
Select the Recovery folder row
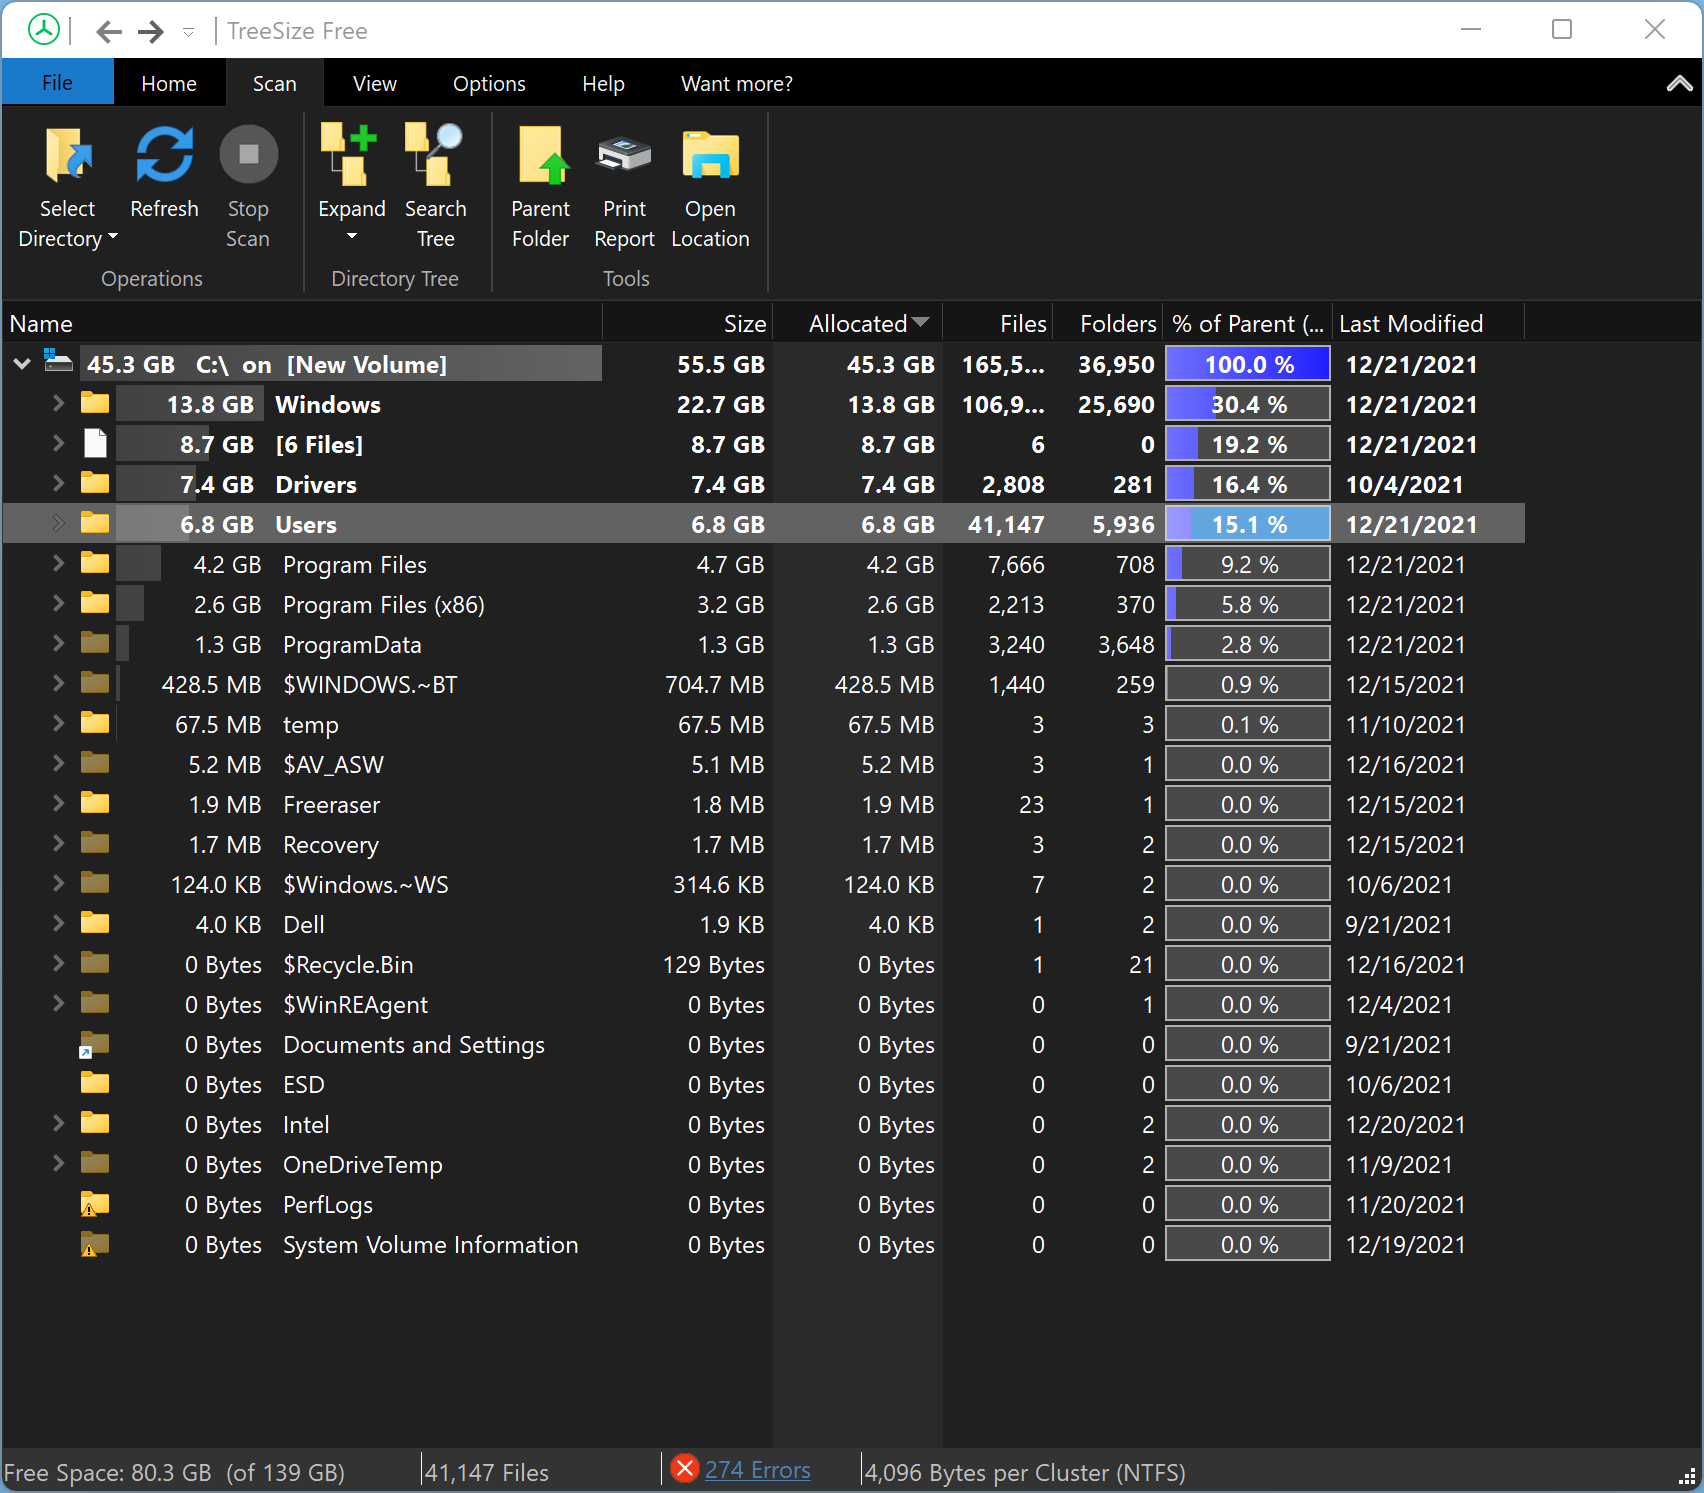click(764, 844)
